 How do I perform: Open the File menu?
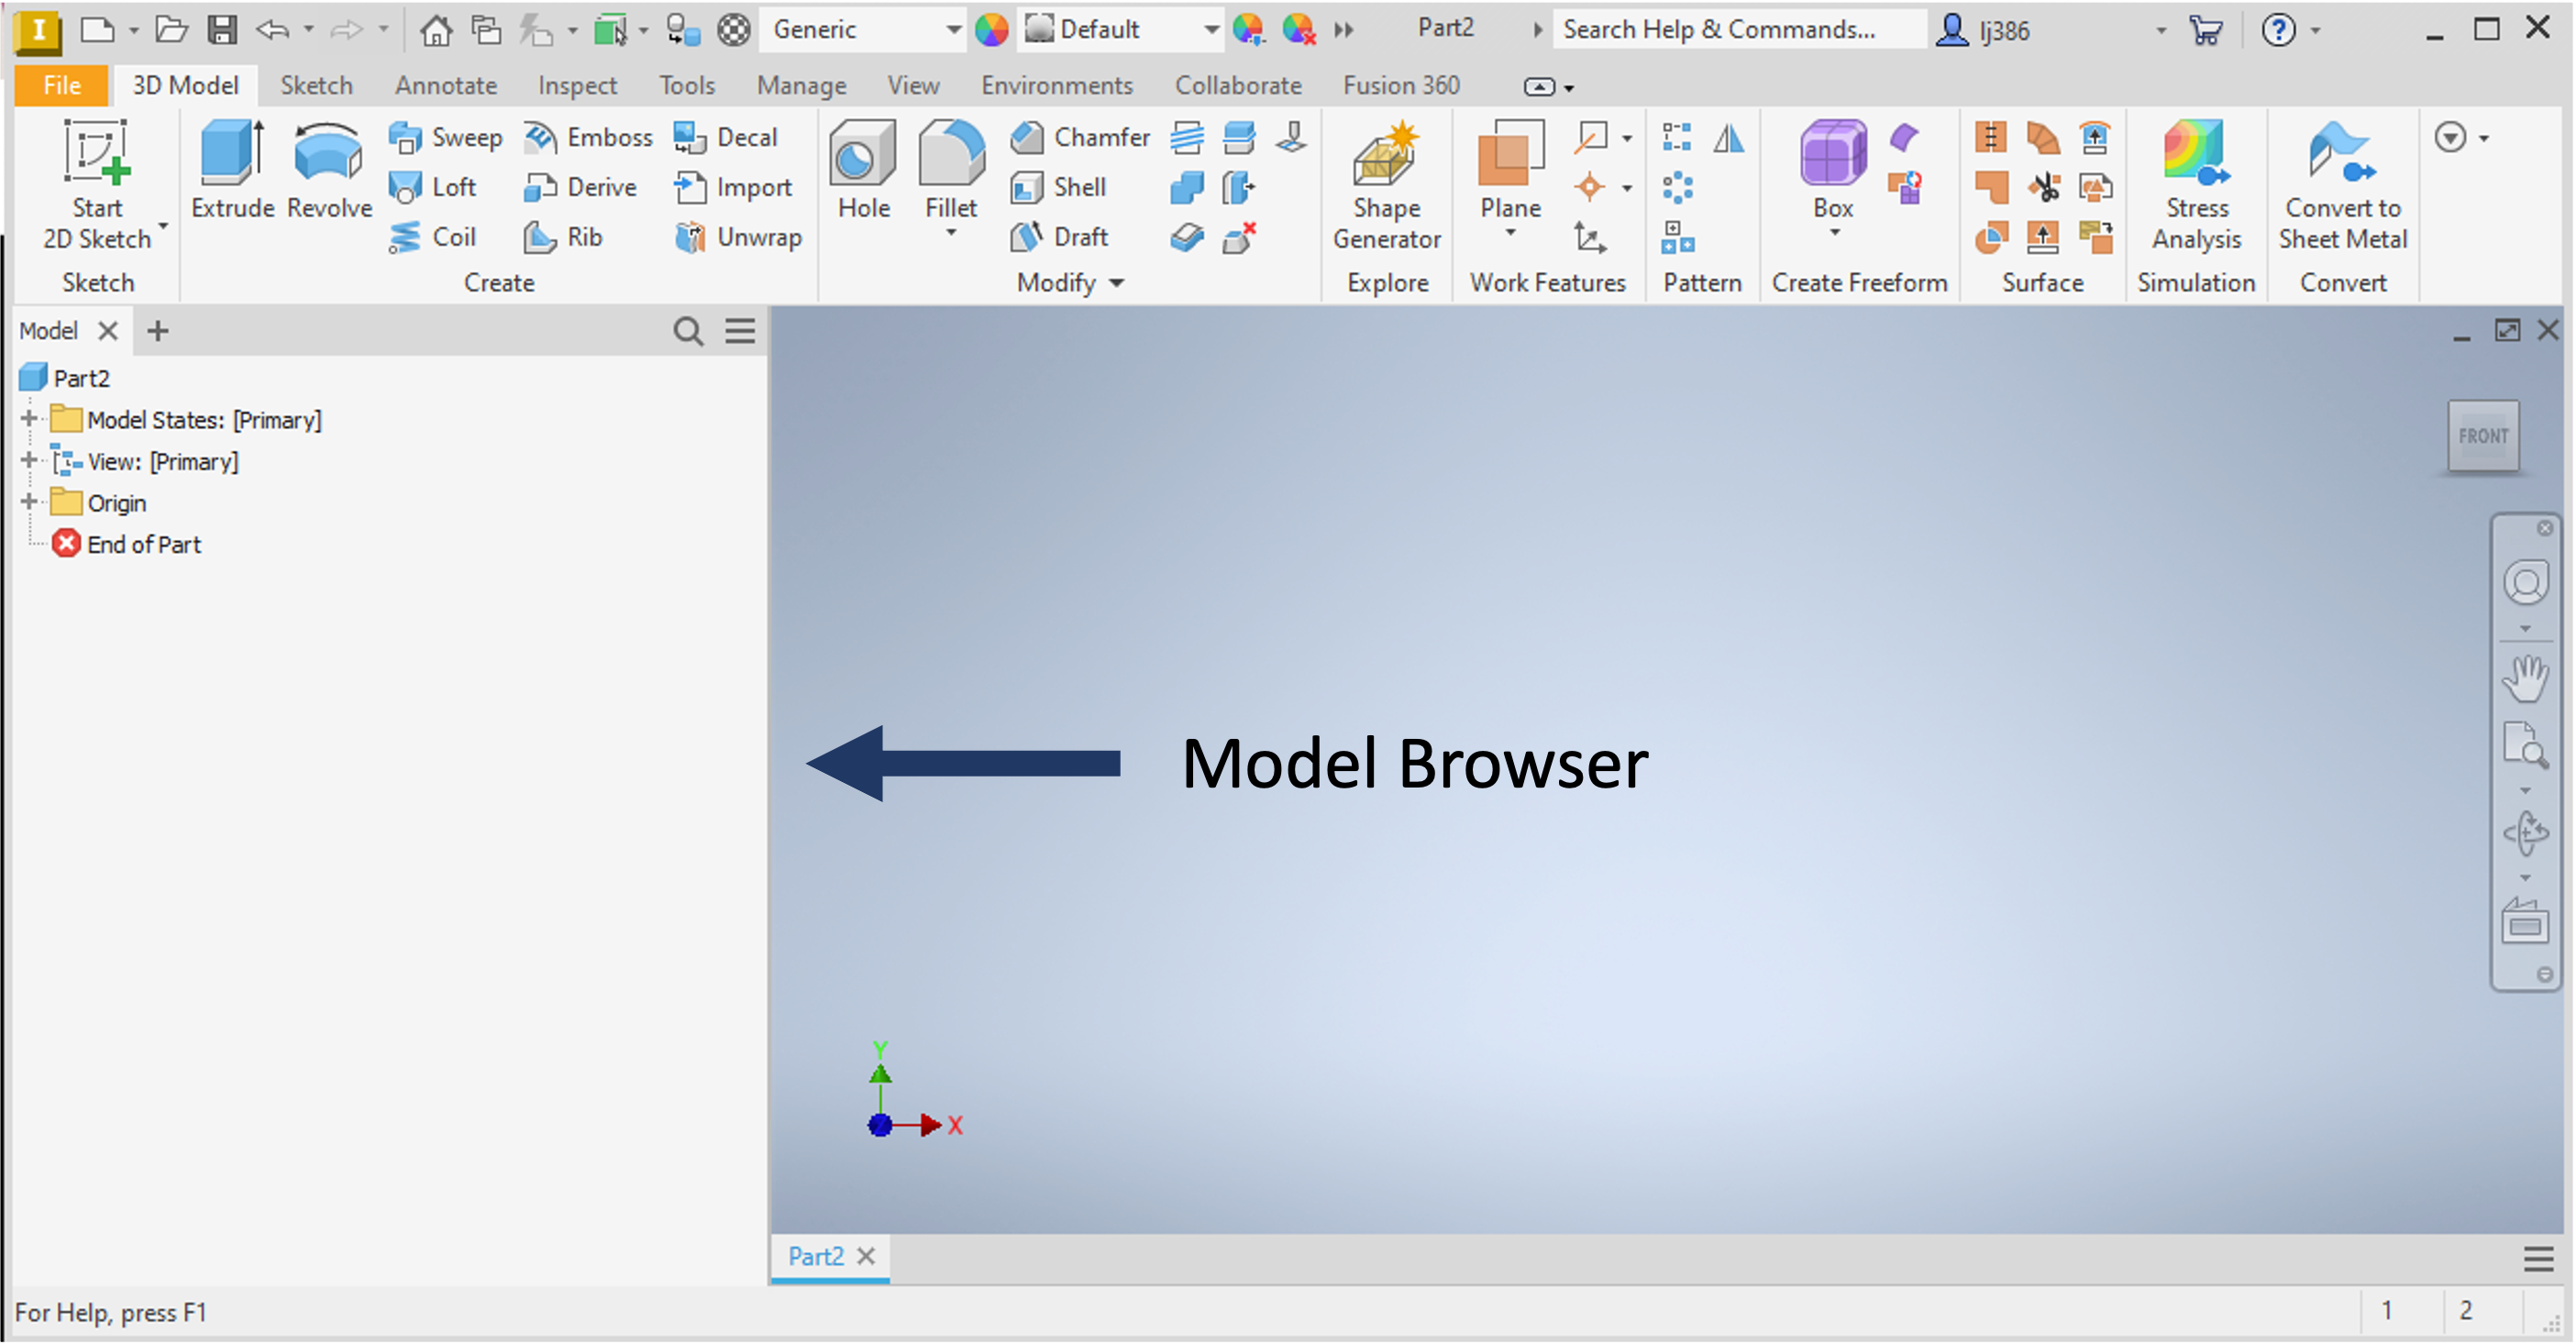[62, 86]
